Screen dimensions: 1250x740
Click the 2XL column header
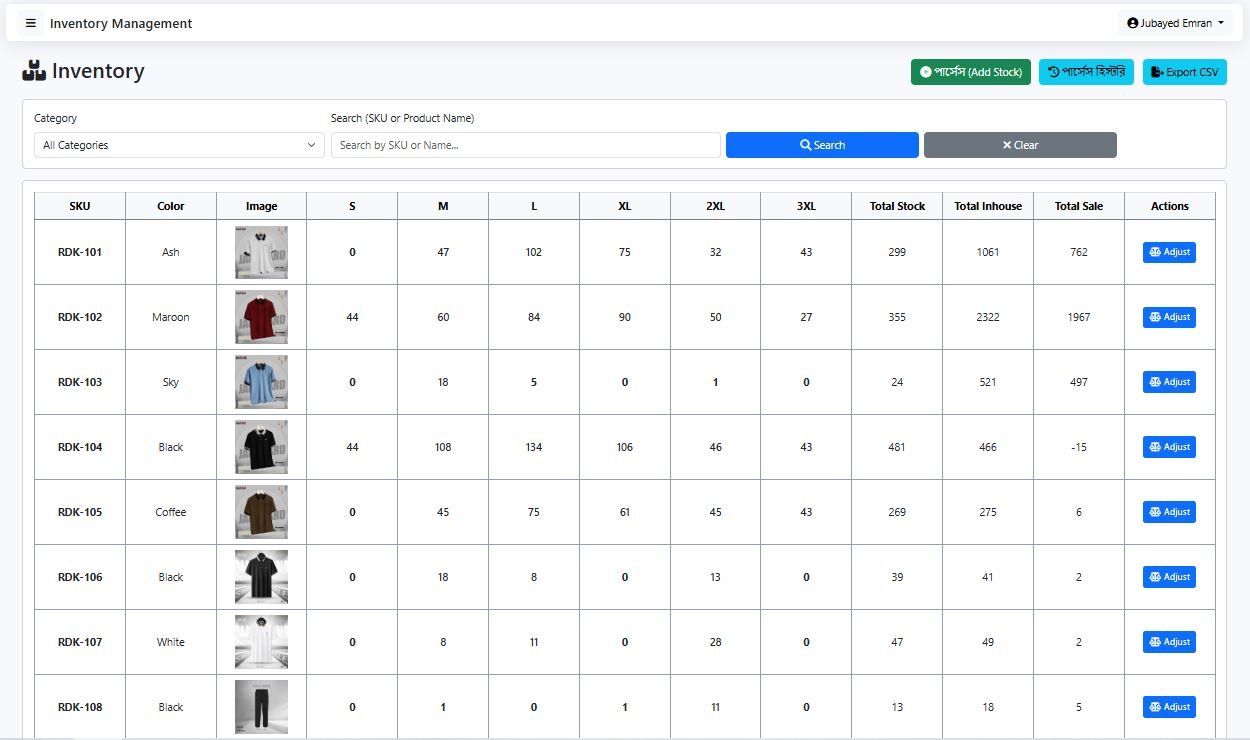pos(715,206)
